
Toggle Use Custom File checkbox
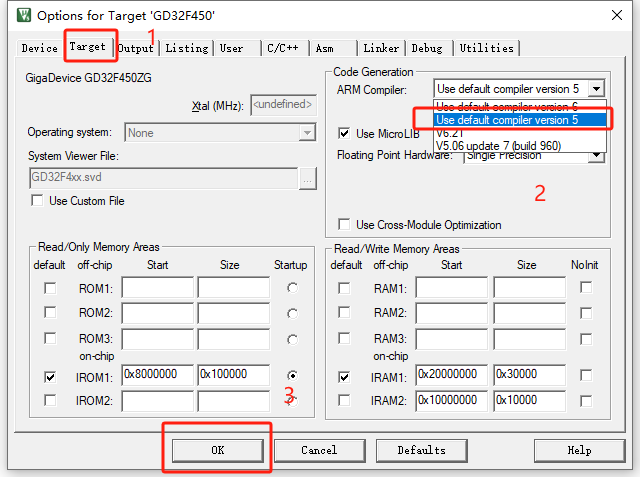point(37,201)
